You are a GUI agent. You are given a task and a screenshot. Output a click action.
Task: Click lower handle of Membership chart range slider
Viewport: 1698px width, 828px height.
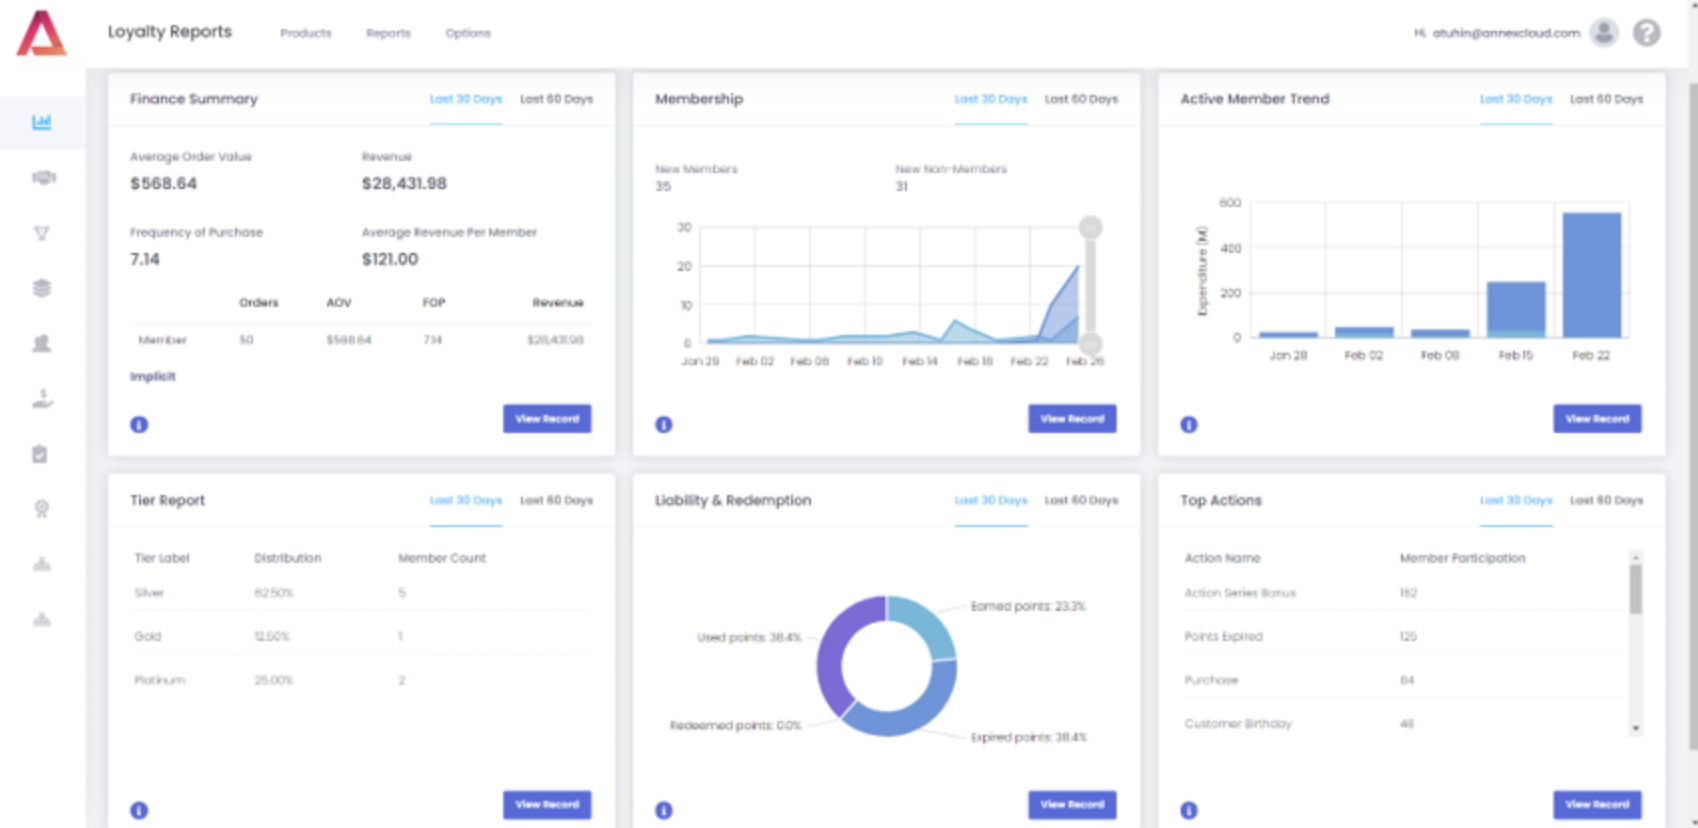coord(1091,343)
